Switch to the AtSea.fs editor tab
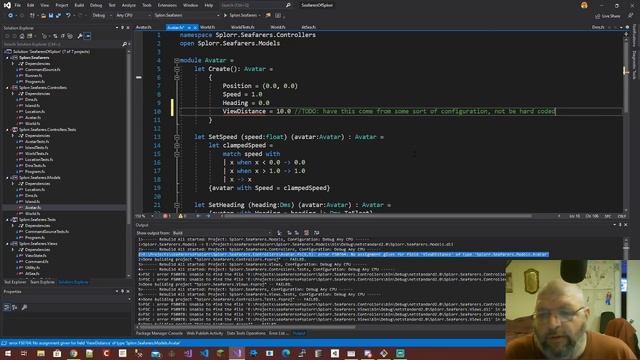The width and height of the screenshot is (640, 360). click(x=308, y=27)
